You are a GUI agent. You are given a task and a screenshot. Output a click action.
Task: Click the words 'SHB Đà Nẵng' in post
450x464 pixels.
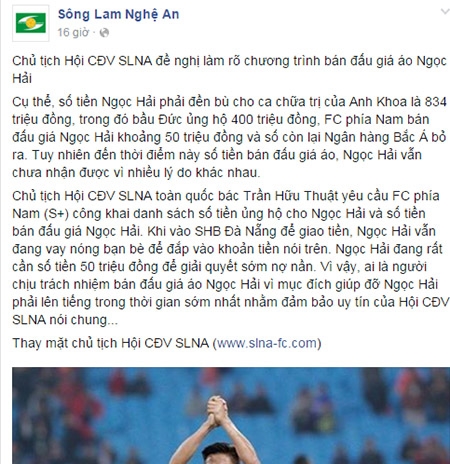click(236, 231)
